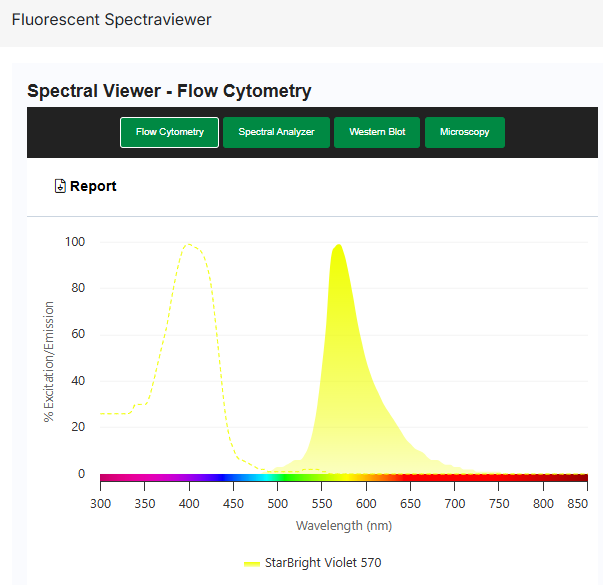The height and width of the screenshot is (585, 603).
Task: Click the 100 tick label on the y-axis
Action: coord(74,242)
